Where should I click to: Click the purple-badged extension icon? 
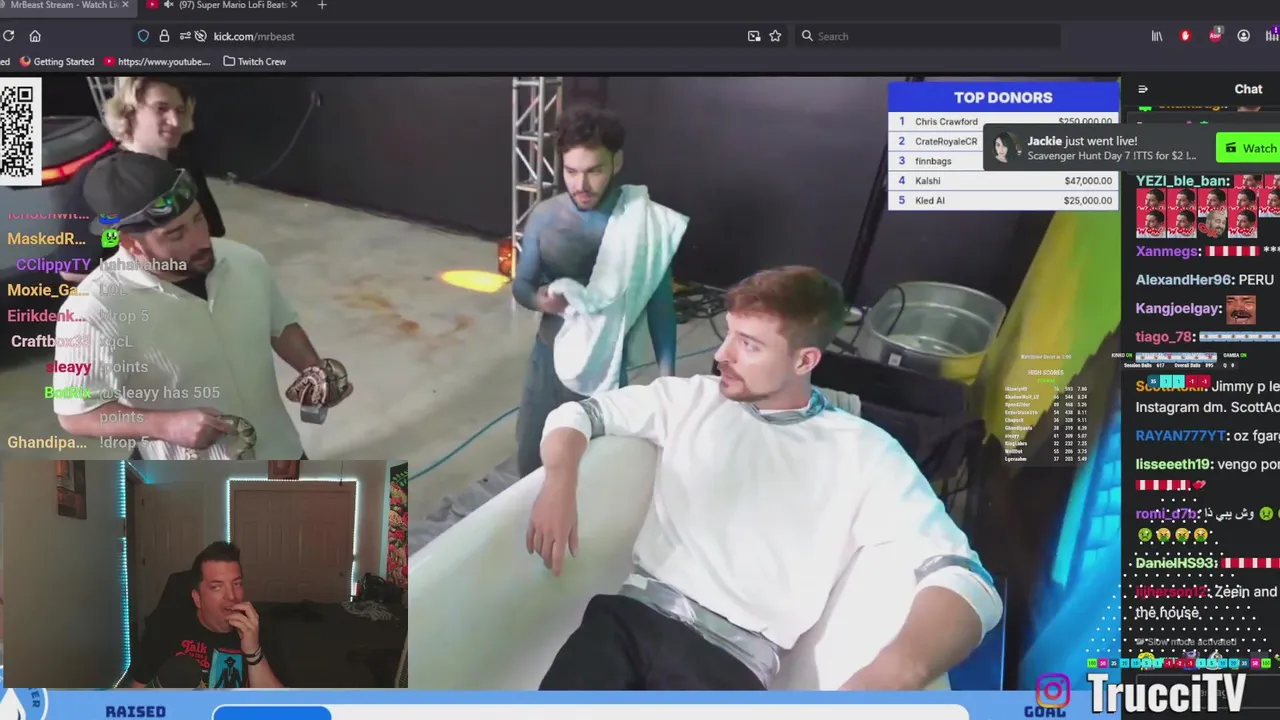(x=1272, y=36)
